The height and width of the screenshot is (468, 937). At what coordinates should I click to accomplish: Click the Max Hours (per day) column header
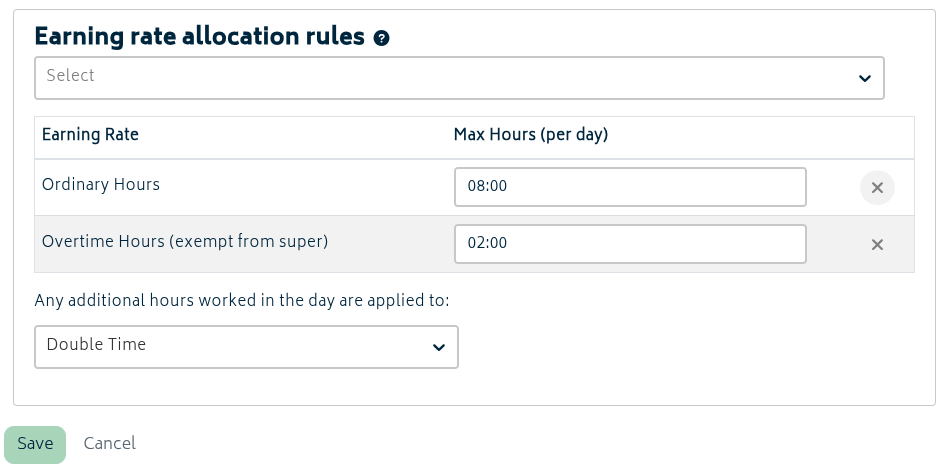pos(531,135)
